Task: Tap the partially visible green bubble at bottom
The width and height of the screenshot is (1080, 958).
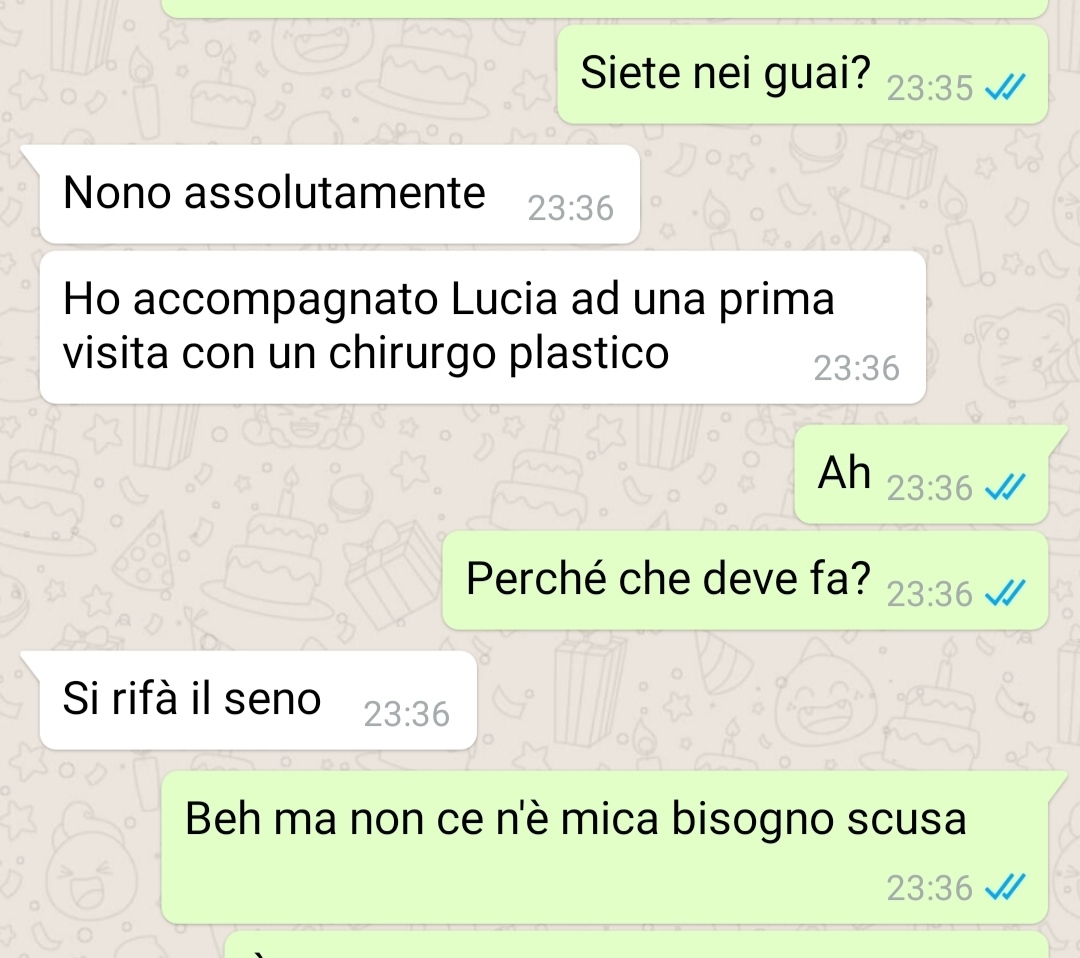Action: pos(637,945)
